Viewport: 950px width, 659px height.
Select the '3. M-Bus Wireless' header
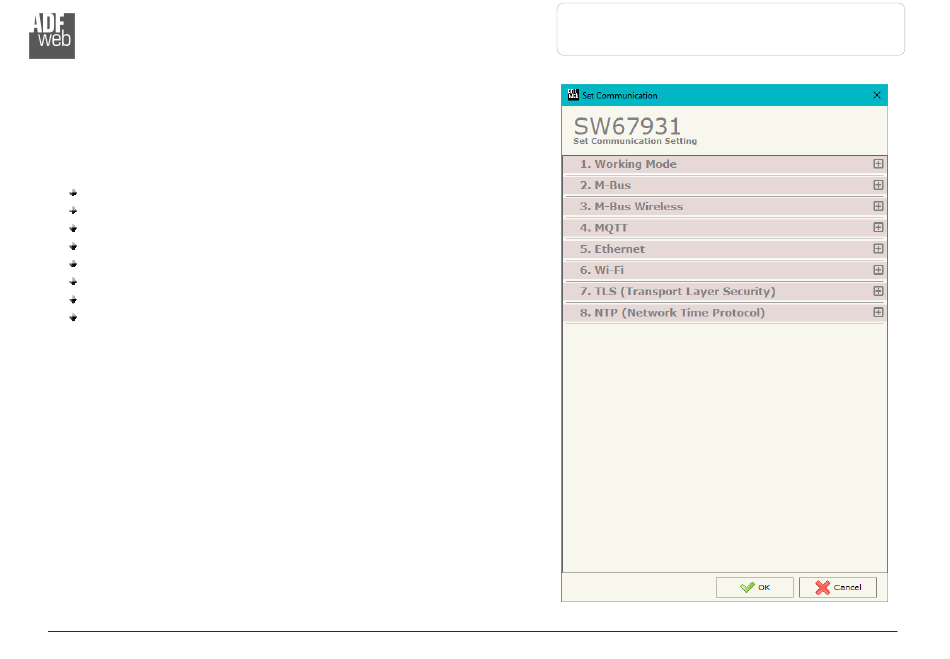[x=725, y=207]
